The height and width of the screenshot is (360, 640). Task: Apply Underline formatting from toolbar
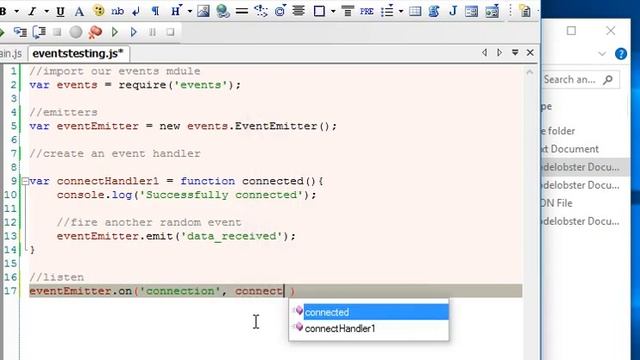pyautogui.click(x=60, y=11)
